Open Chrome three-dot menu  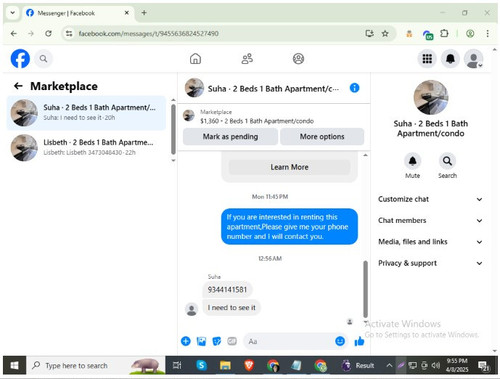click(x=487, y=33)
